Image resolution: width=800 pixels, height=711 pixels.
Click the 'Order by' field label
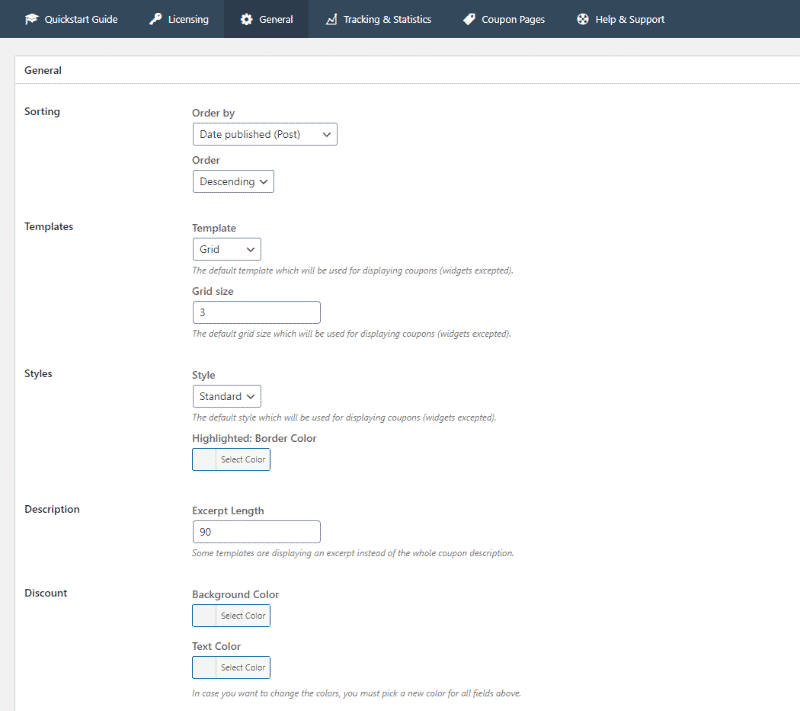[213, 113]
